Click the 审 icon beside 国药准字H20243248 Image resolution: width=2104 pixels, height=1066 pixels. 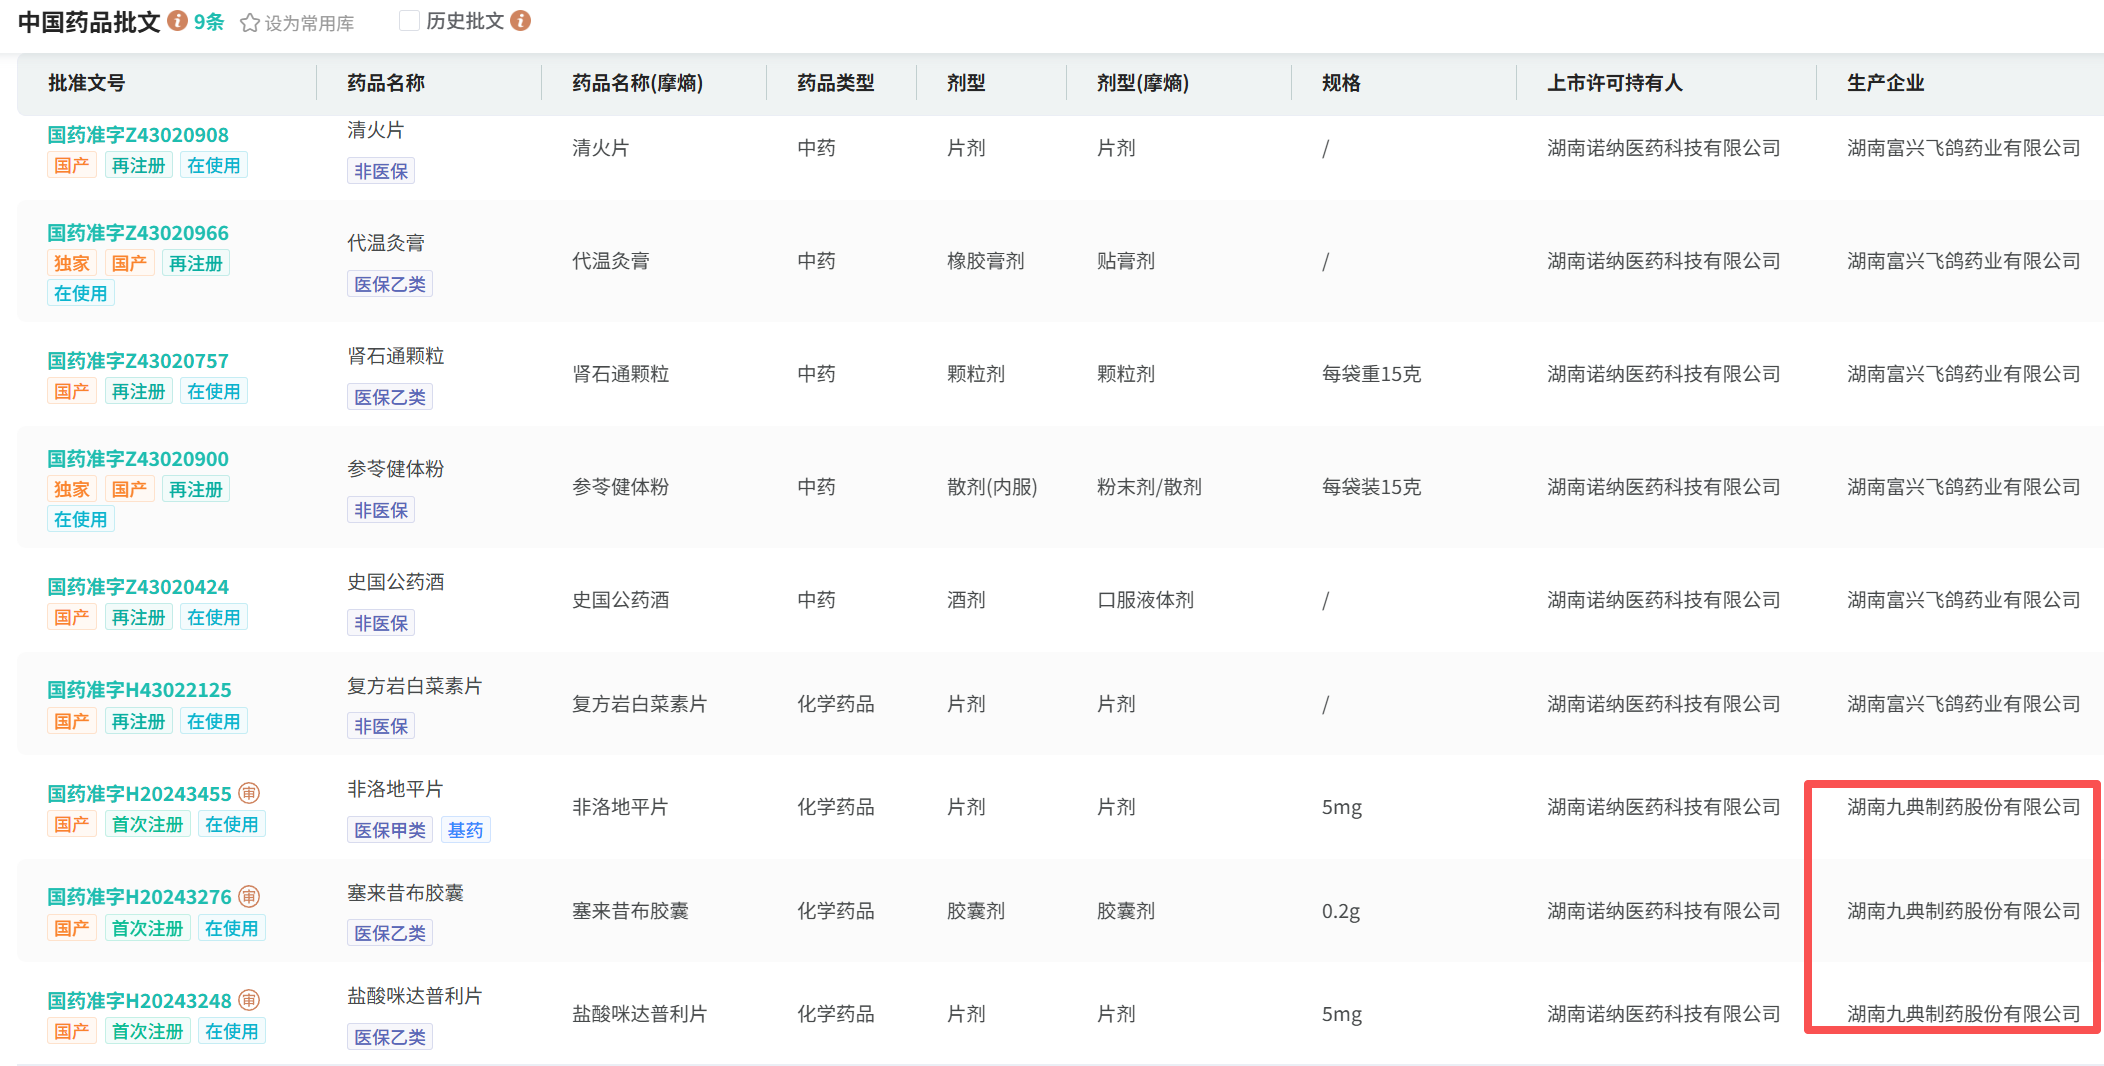tap(249, 1000)
